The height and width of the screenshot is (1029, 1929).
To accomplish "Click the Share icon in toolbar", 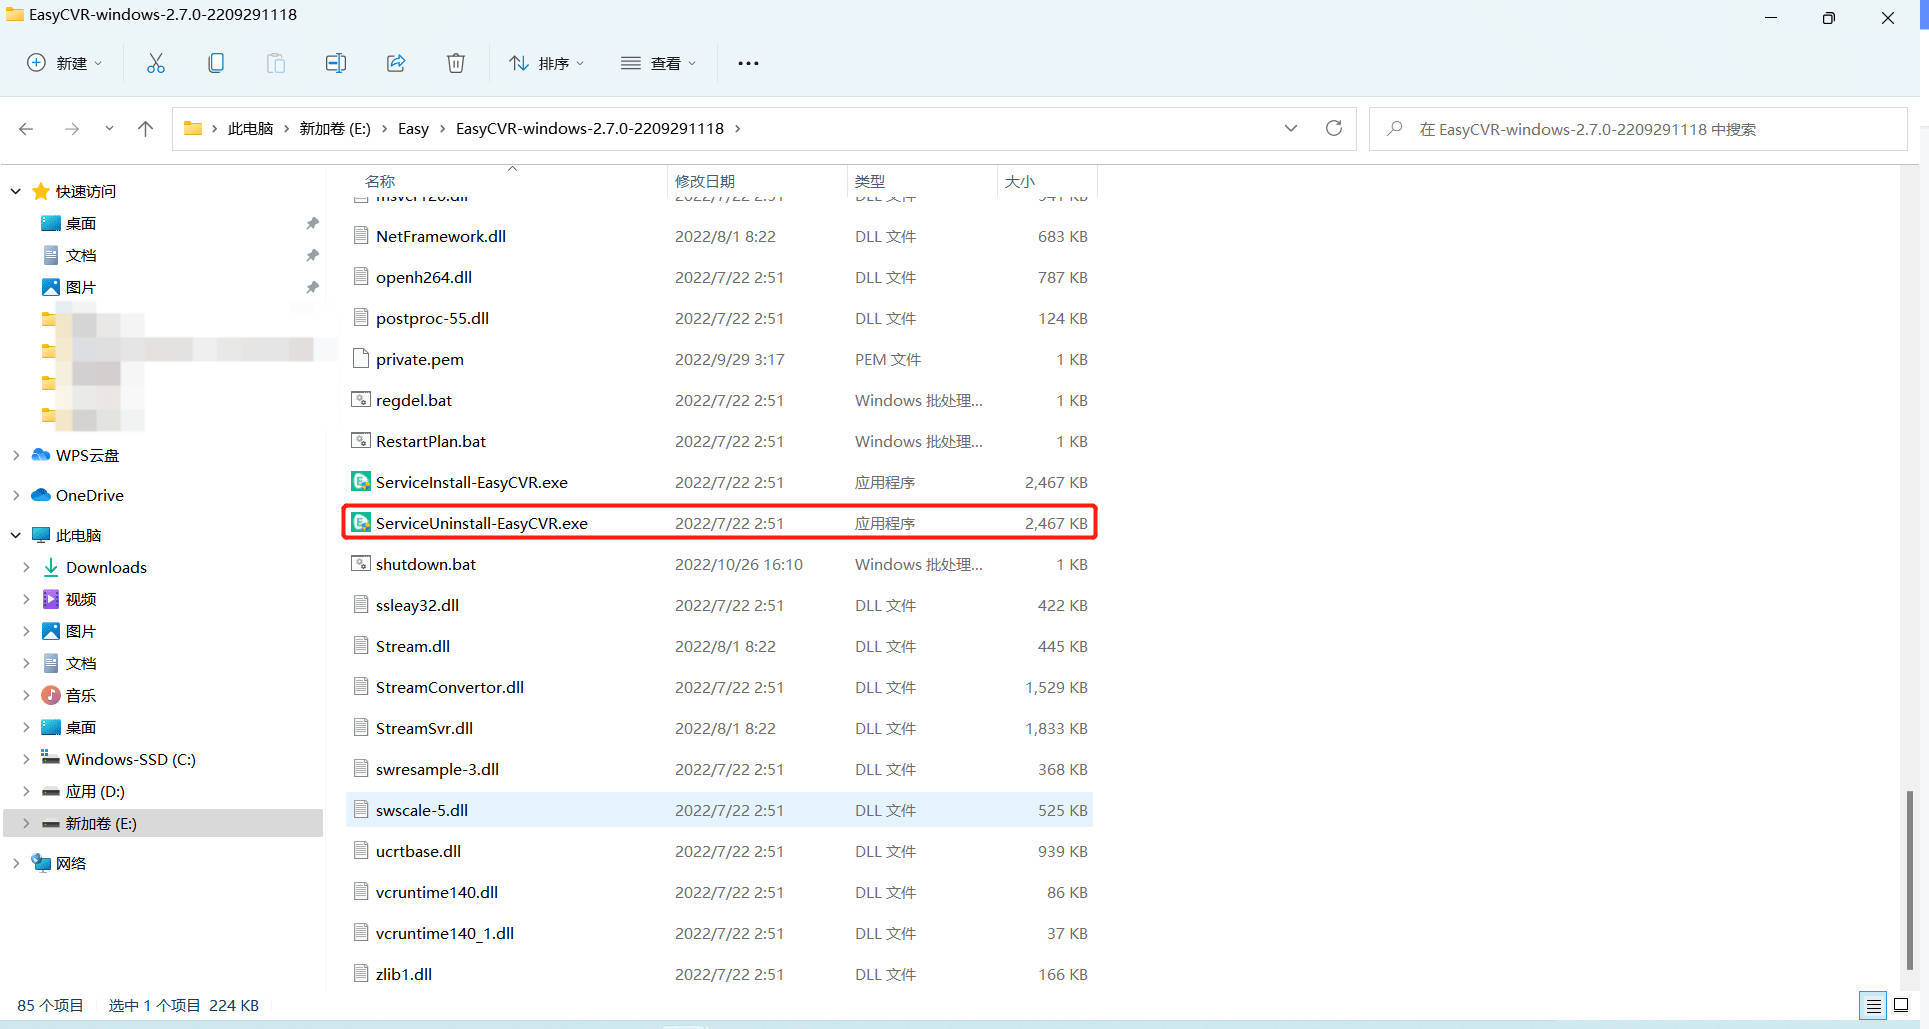I will point(396,63).
